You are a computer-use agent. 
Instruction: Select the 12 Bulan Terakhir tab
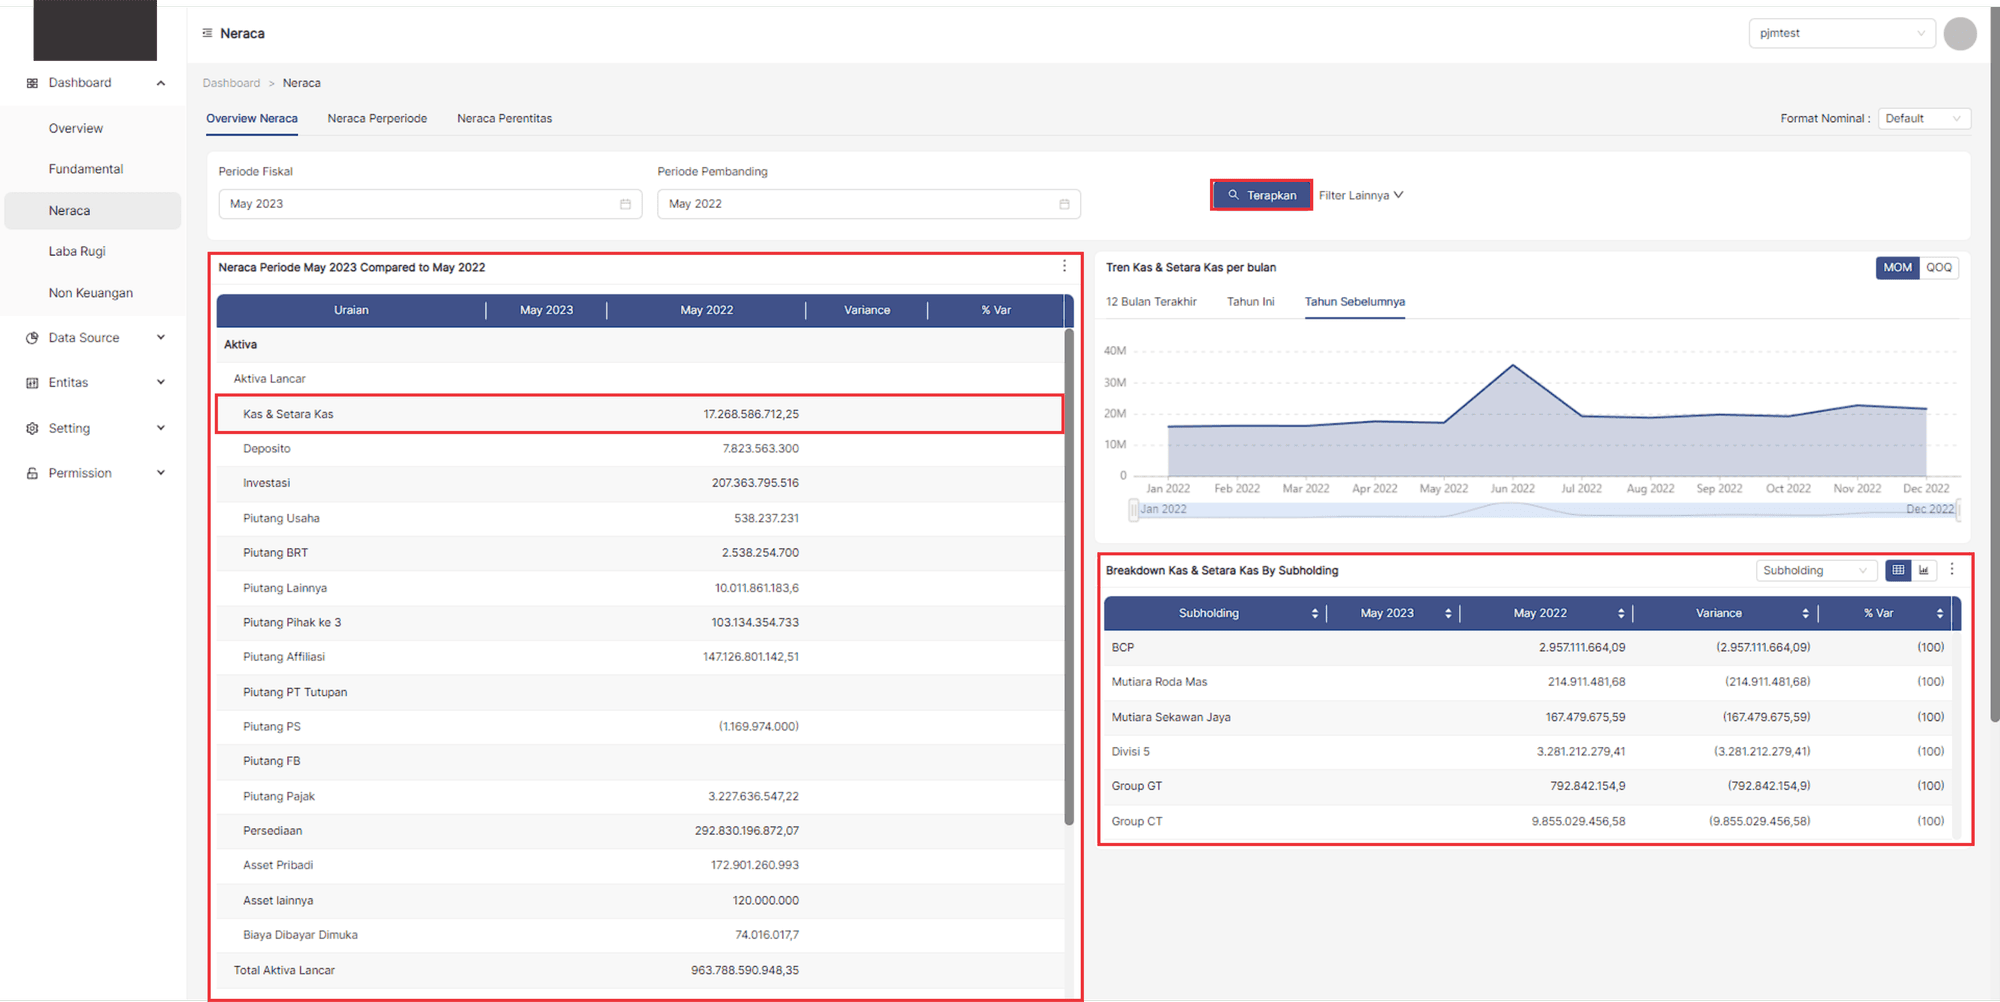pyautogui.click(x=1151, y=301)
